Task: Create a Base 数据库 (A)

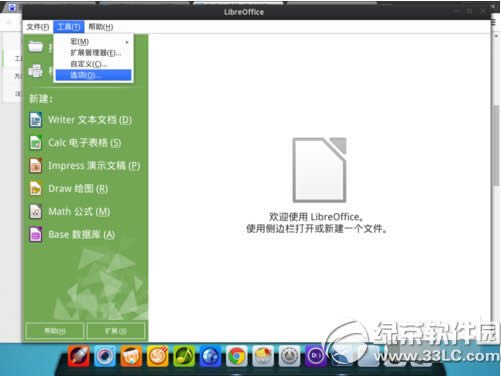Action: click(81, 235)
